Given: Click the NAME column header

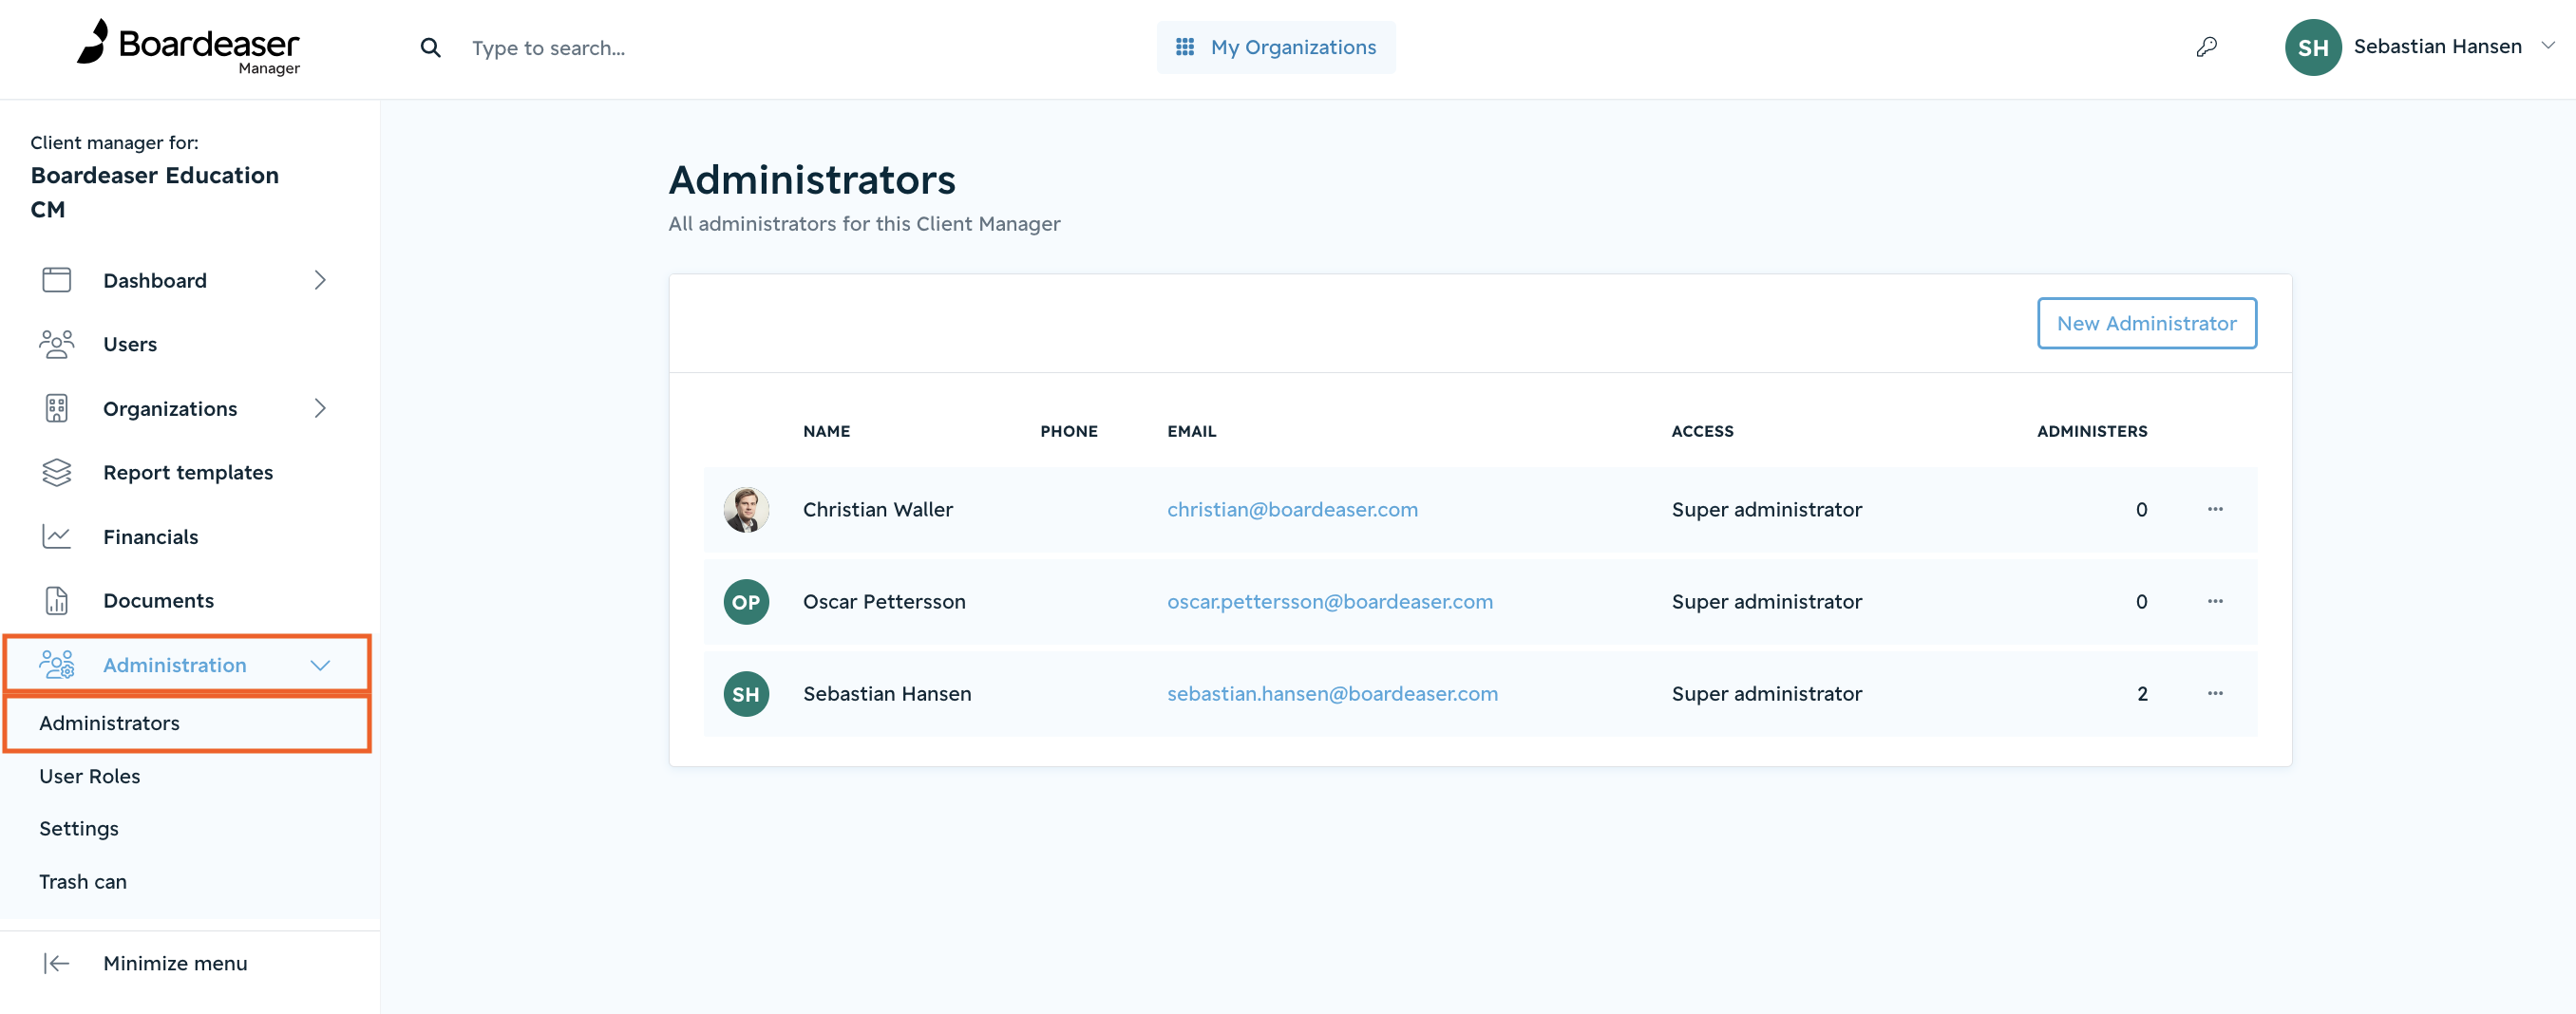Looking at the screenshot, I should 826,431.
